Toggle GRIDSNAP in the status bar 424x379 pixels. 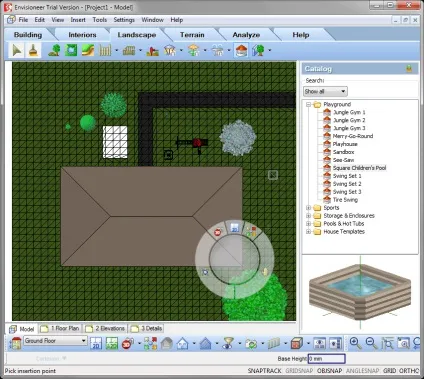point(299,371)
